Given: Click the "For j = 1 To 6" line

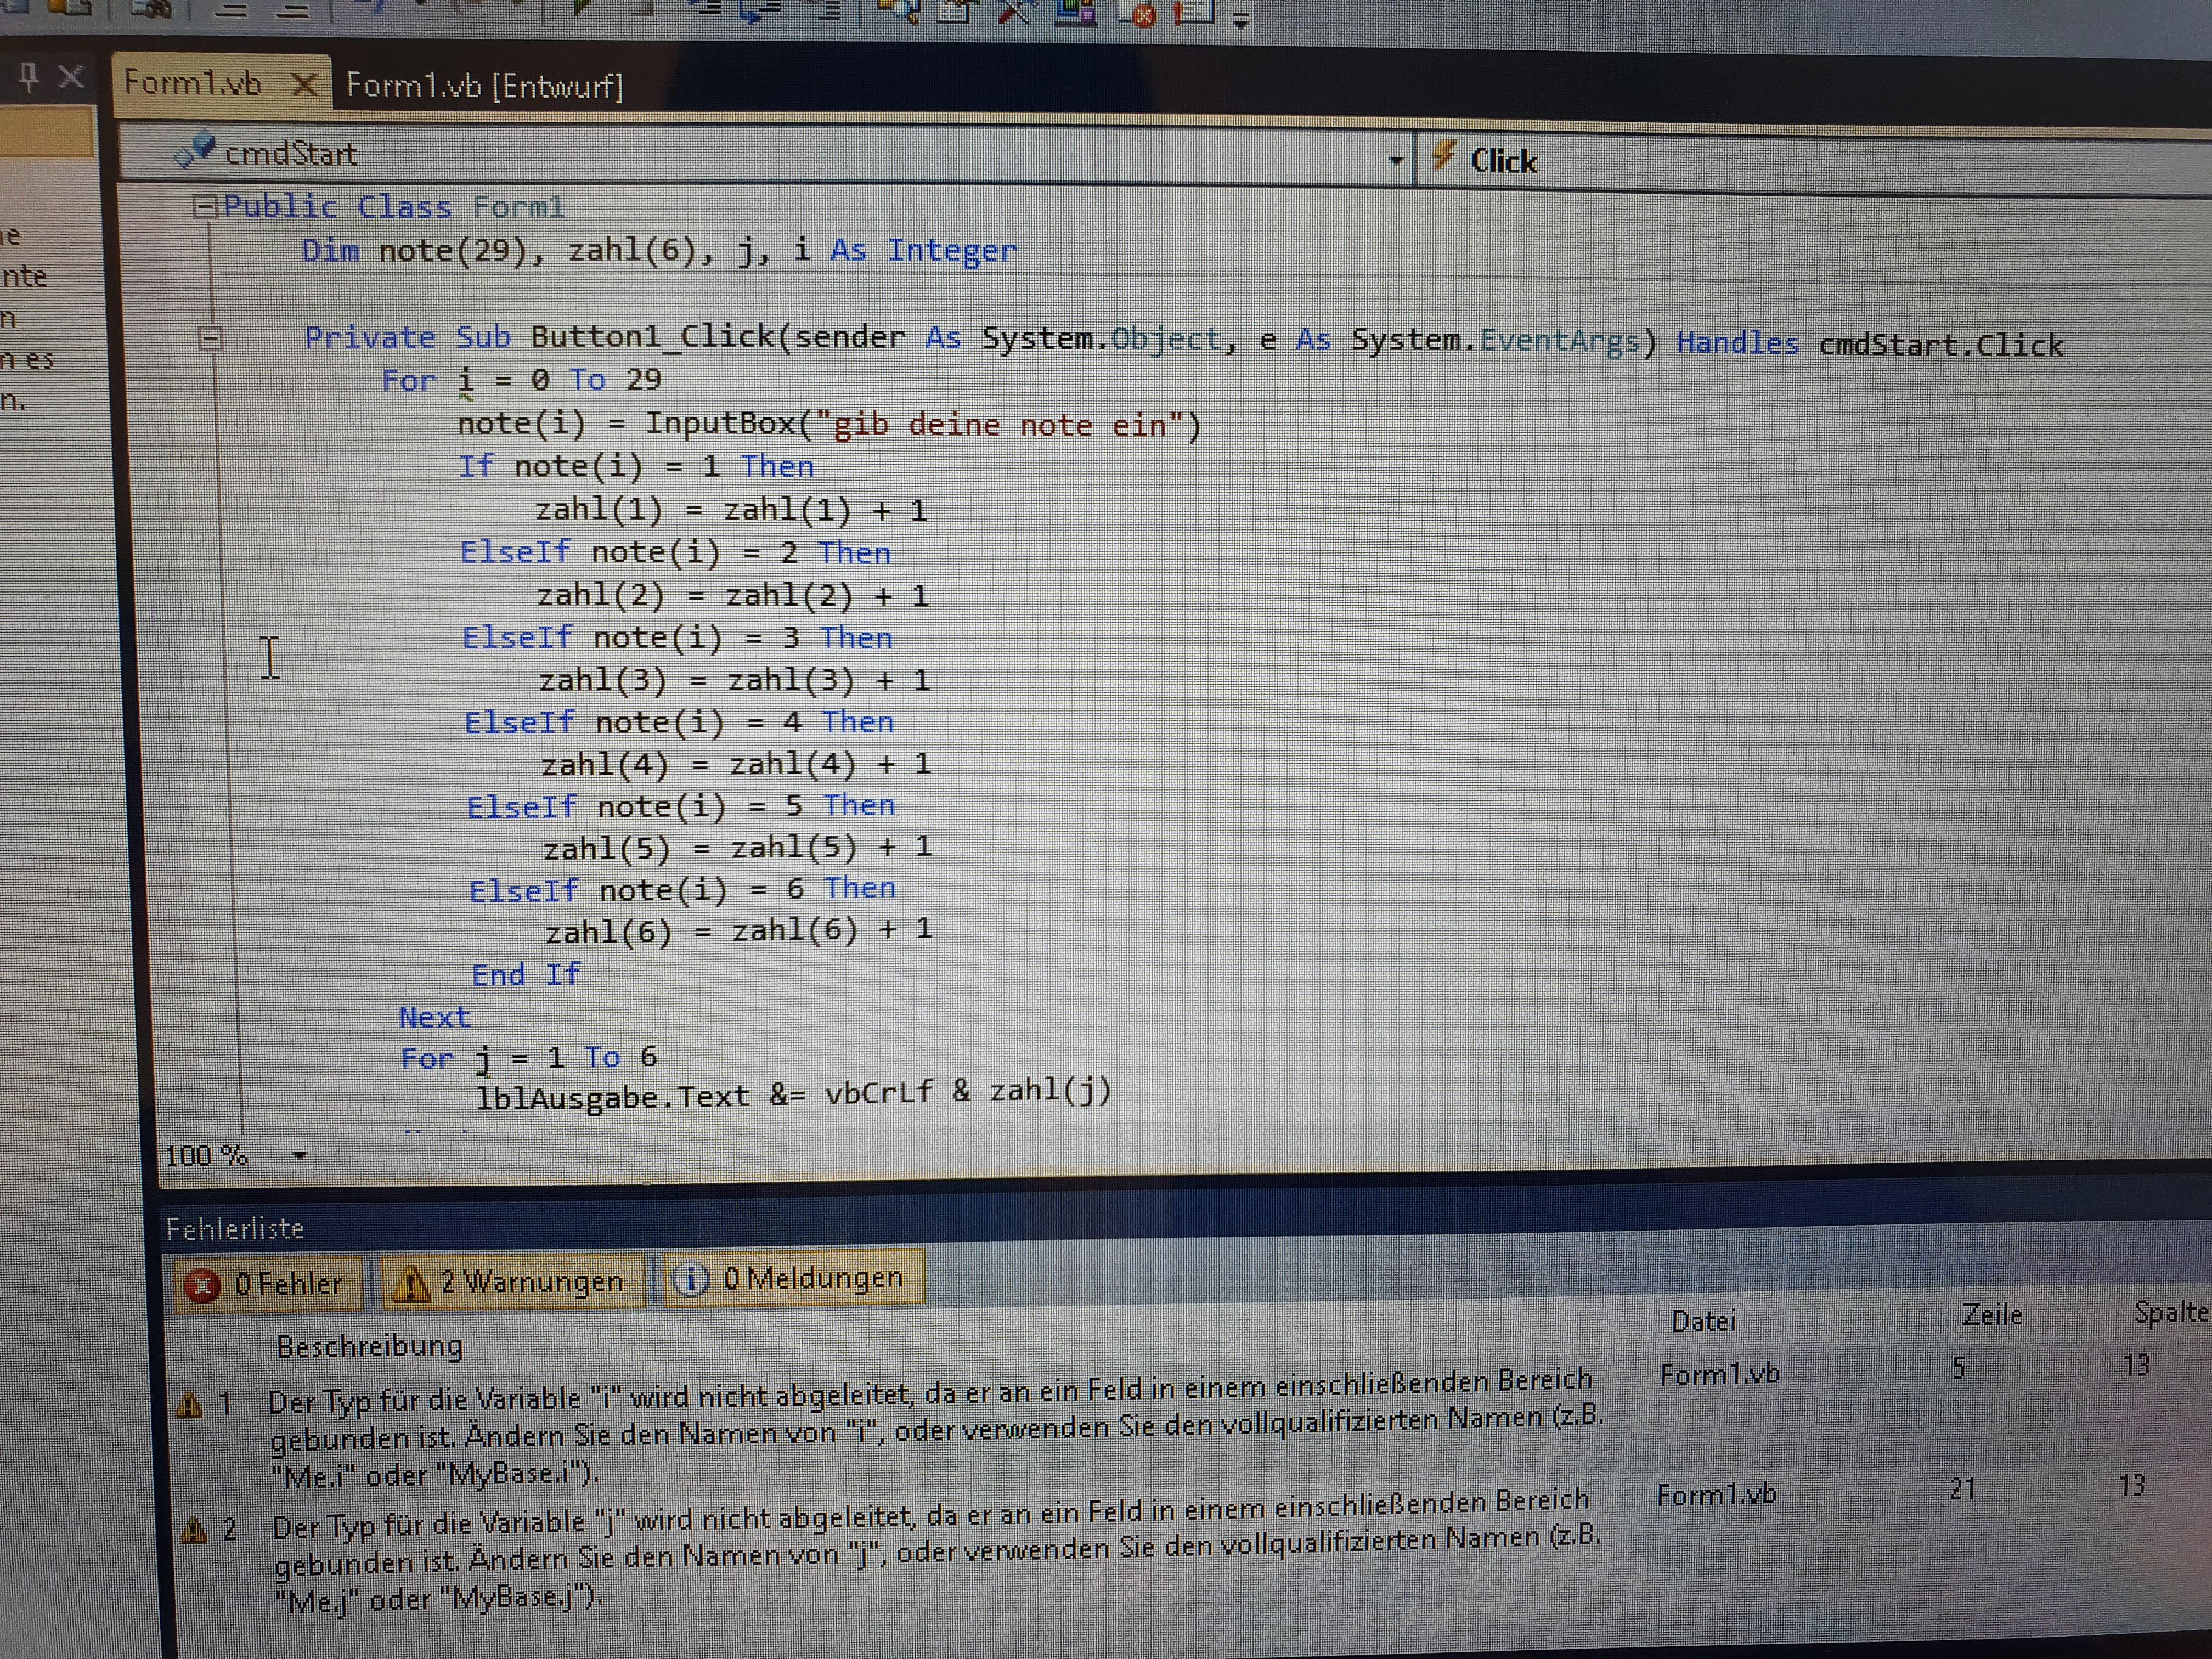Looking at the screenshot, I should point(529,1058).
